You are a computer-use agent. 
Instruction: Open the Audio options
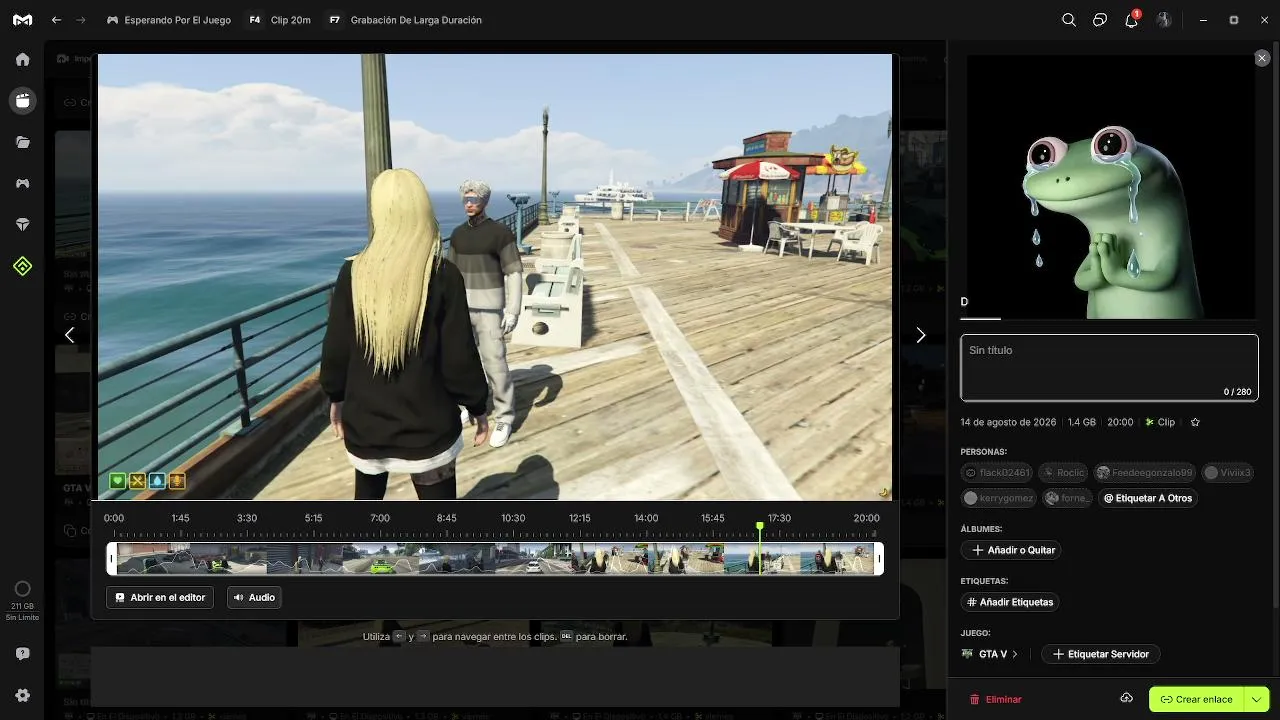click(x=254, y=597)
